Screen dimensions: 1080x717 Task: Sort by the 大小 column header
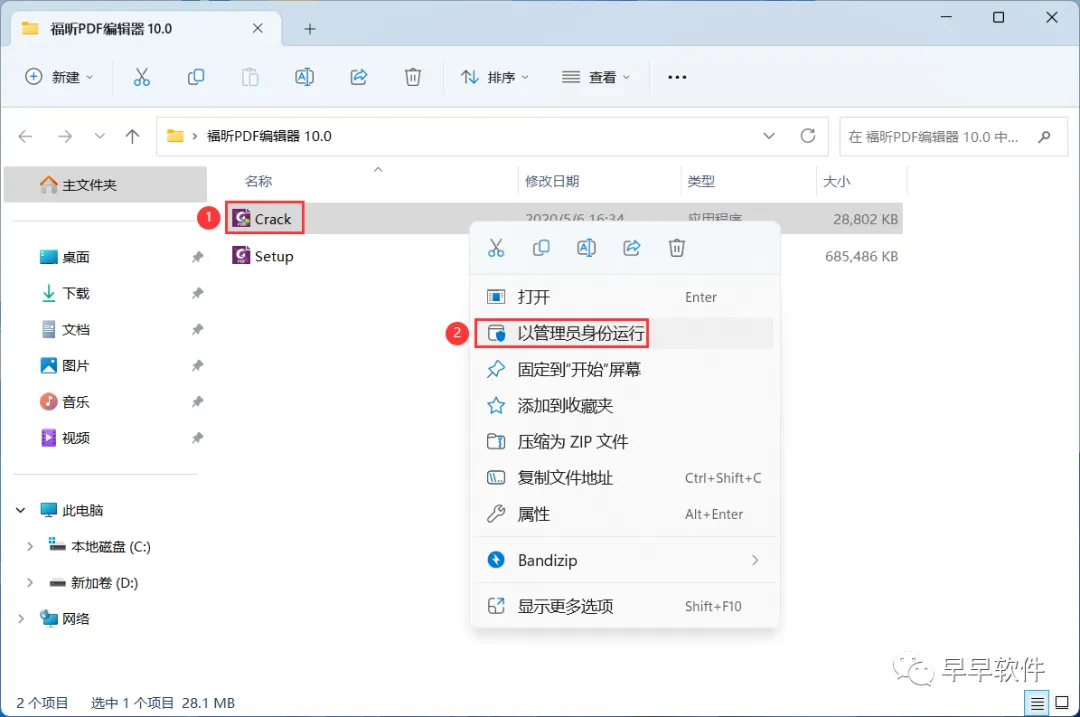(836, 181)
